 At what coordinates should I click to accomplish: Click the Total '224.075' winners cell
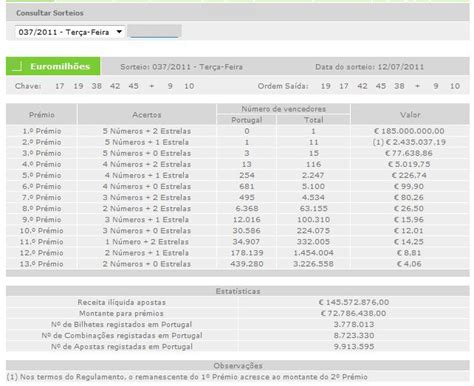pyautogui.click(x=314, y=230)
